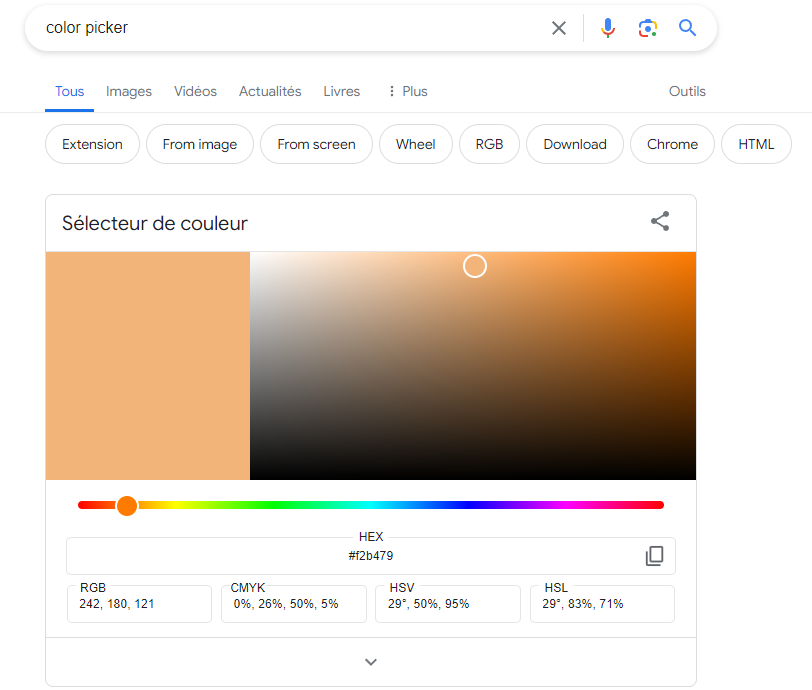
Task: Go to the Livres tab
Action: [x=341, y=91]
